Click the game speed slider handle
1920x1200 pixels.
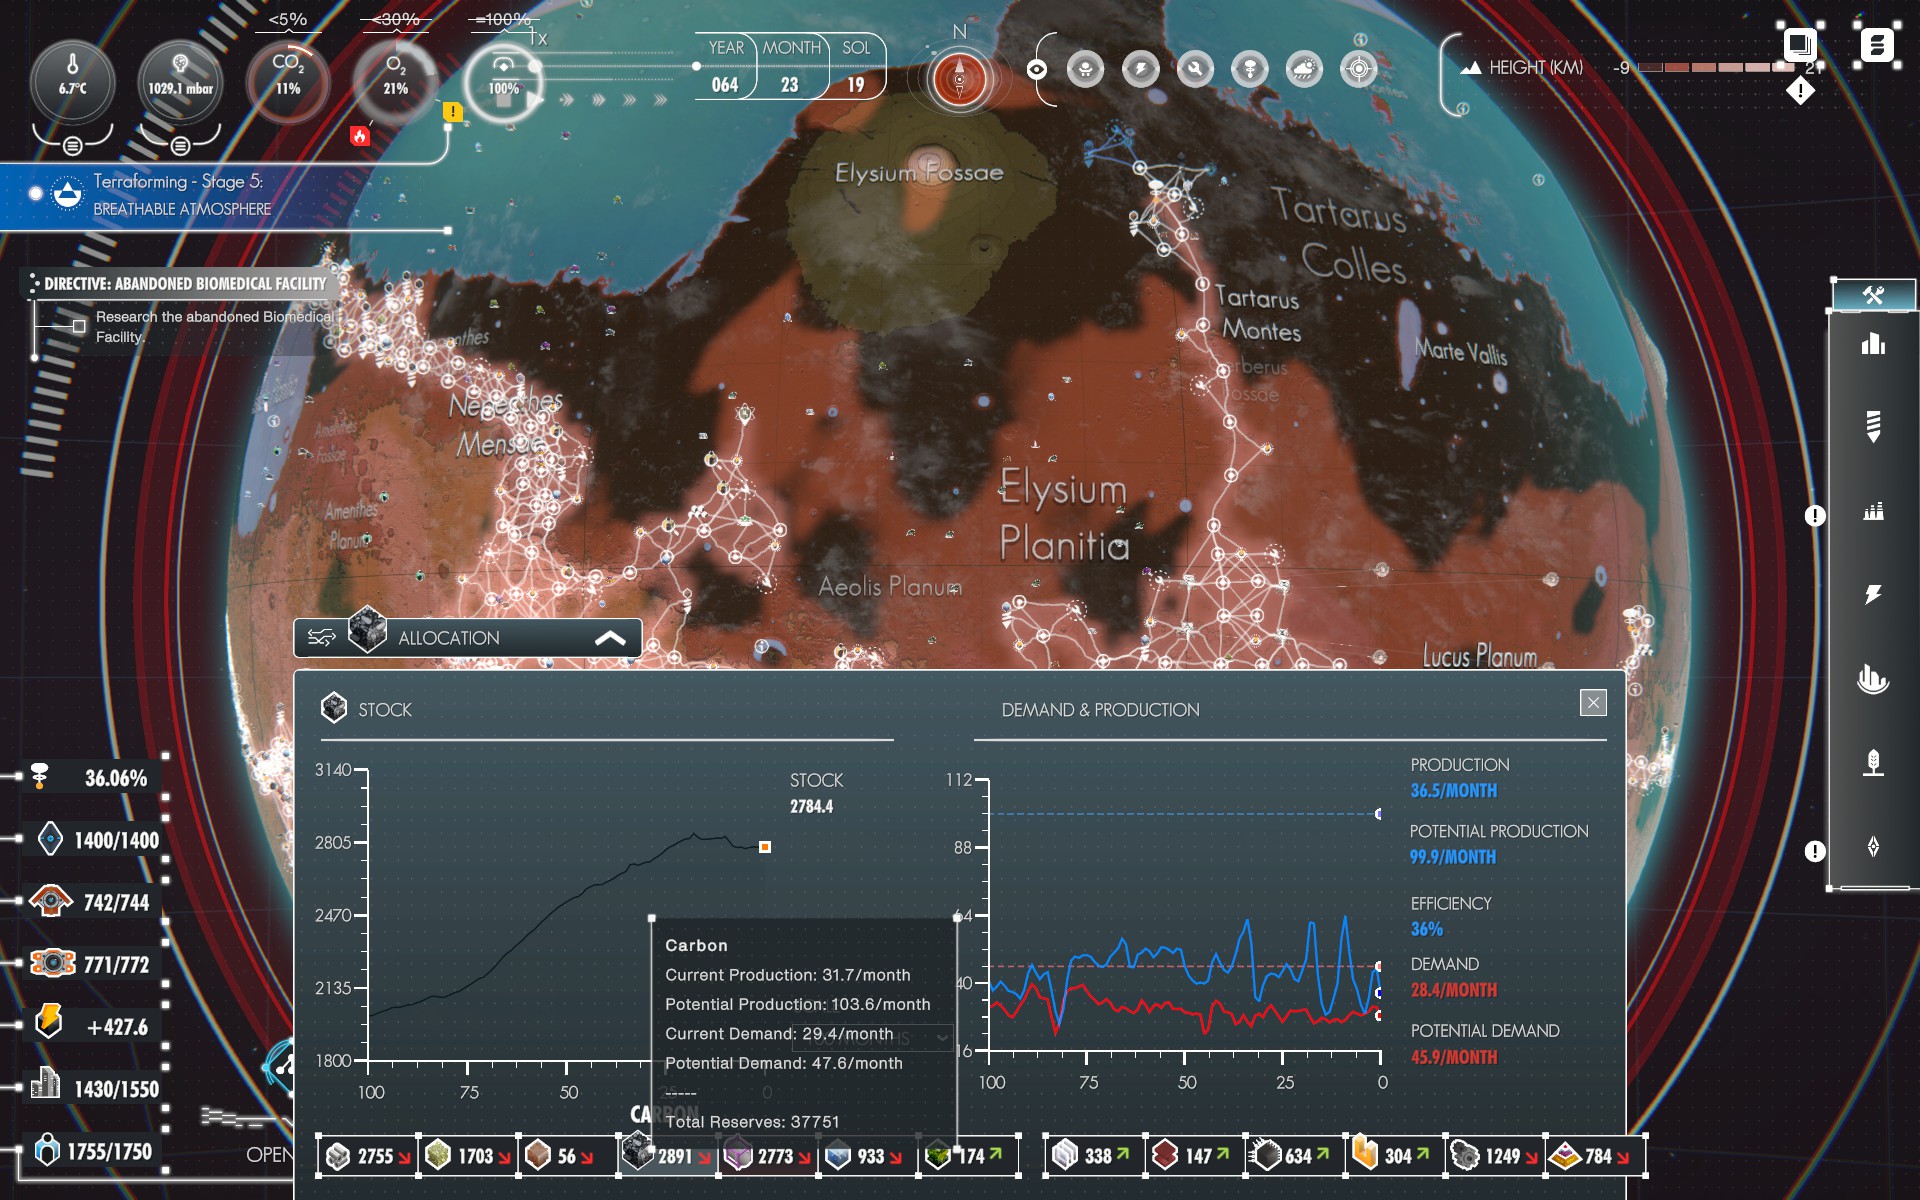click(x=536, y=66)
